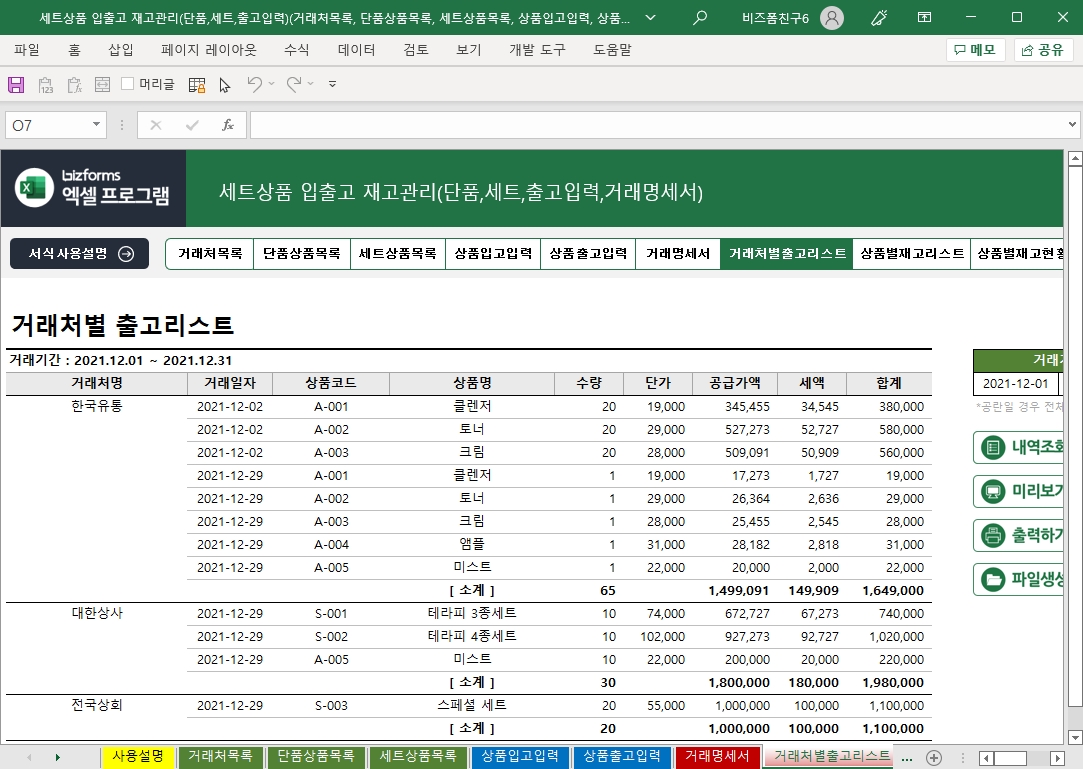This screenshot has width=1083, height=769.
Task: Click the Insert Function fx icon
Action: click(228, 125)
